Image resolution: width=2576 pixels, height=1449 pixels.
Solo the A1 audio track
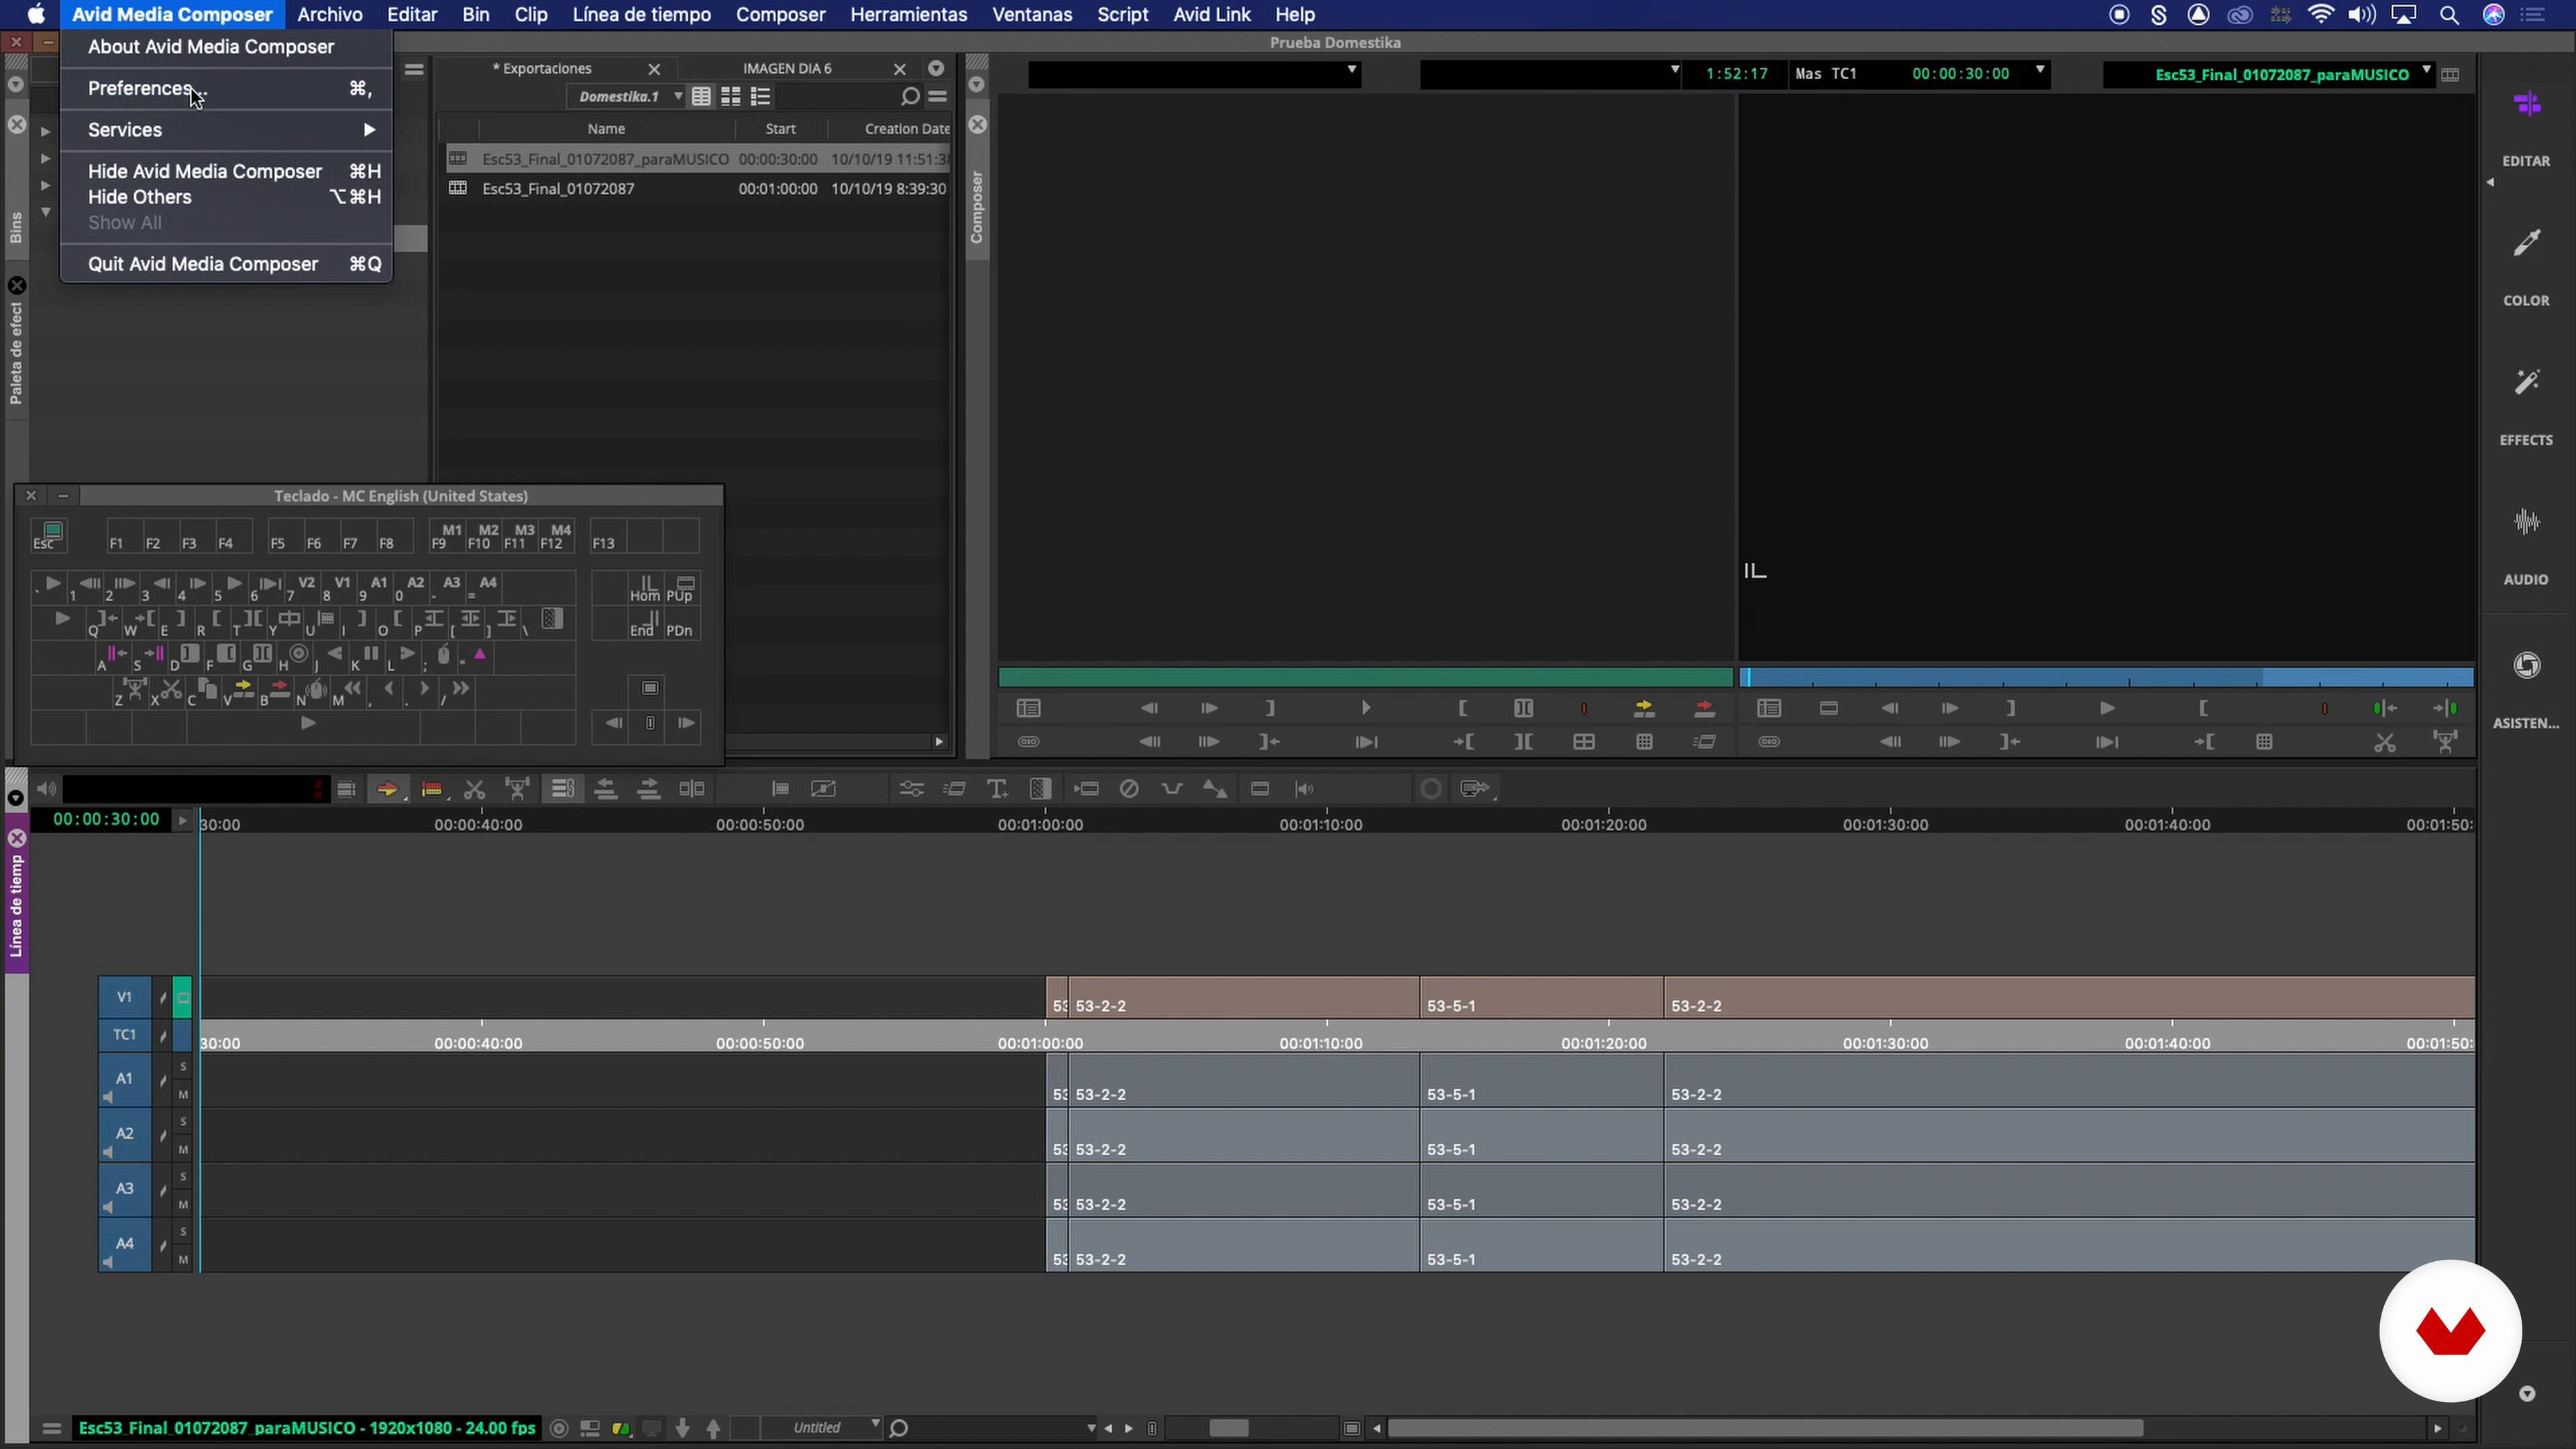(x=183, y=1067)
